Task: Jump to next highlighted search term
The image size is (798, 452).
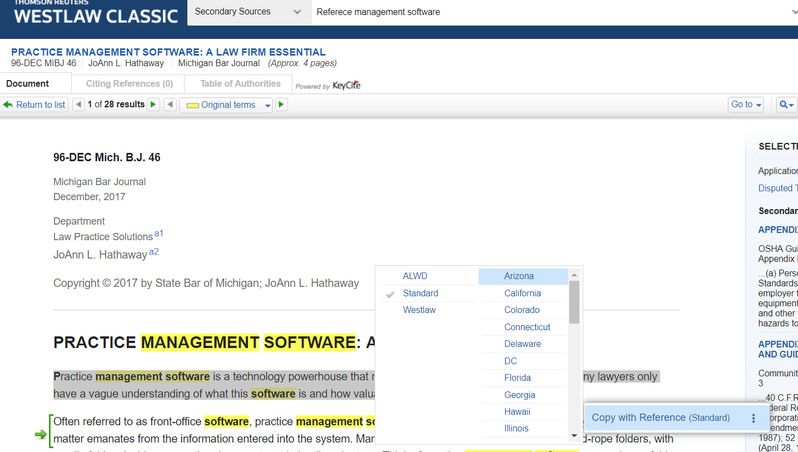Action: point(282,105)
